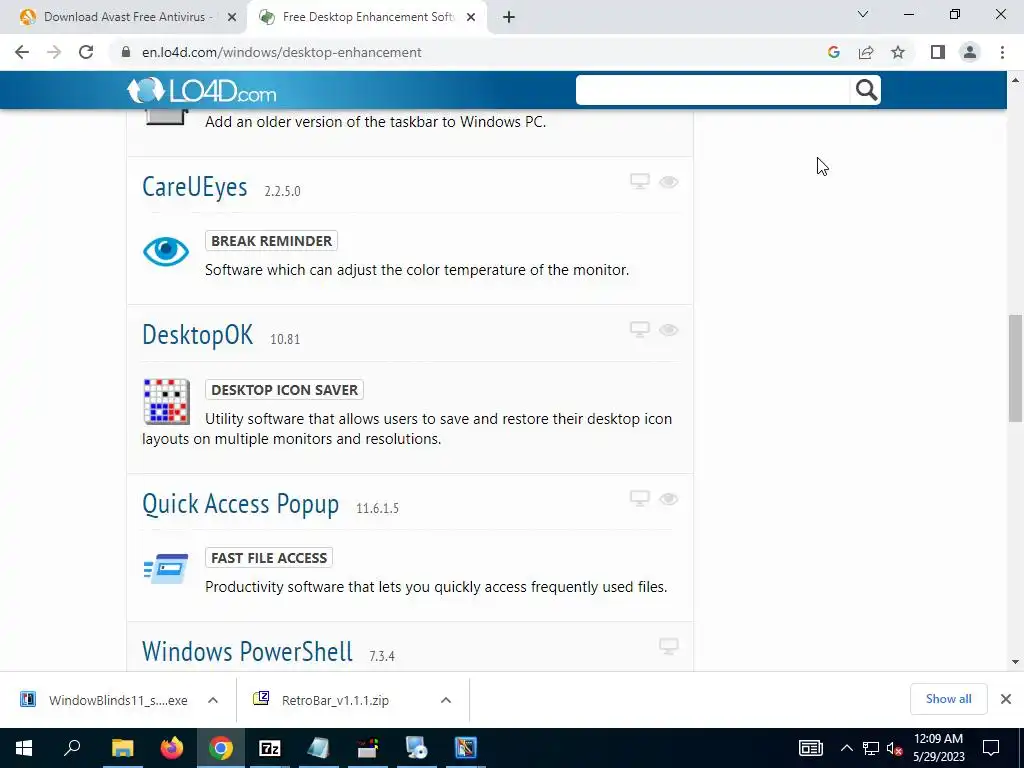The width and height of the screenshot is (1024, 768).
Task: View site information padlock icon
Action: coord(126,52)
